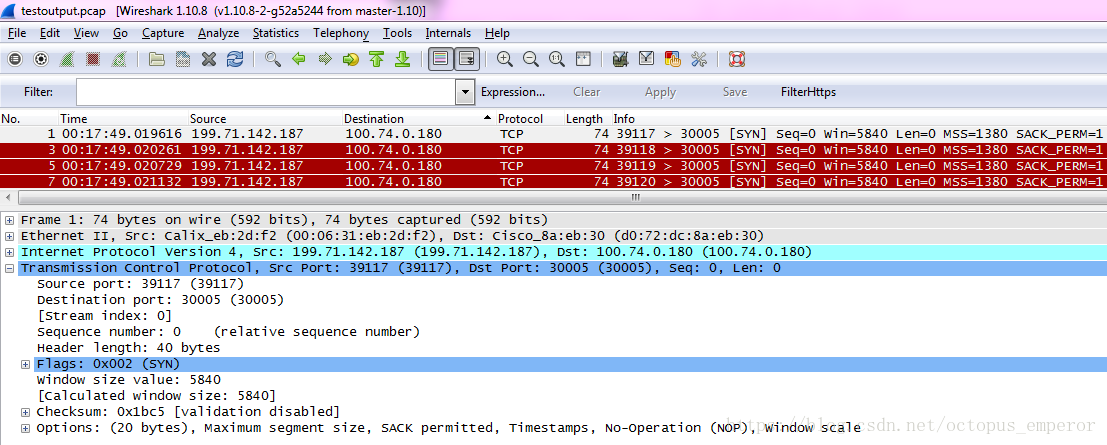The height and width of the screenshot is (445, 1107).
Task: Go back in packet history (left arrow)
Action: tap(299, 59)
